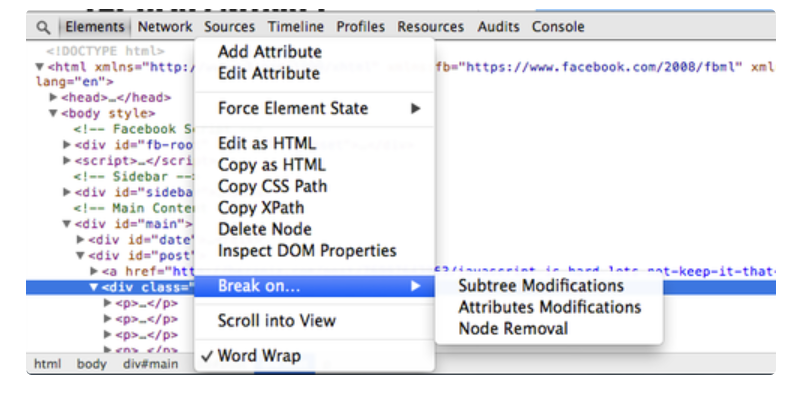
Task: Expand the first p node under highlighted div
Action: tap(107, 302)
